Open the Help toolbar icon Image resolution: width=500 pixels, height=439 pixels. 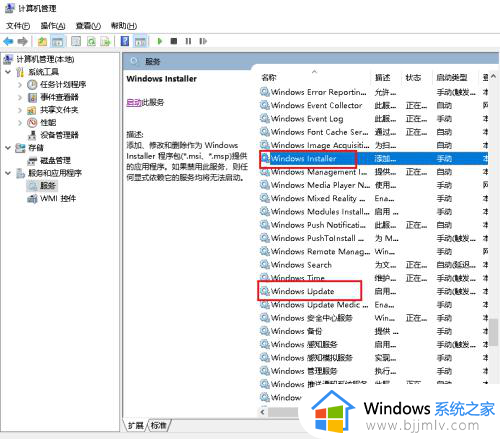[x=125, y=41]
